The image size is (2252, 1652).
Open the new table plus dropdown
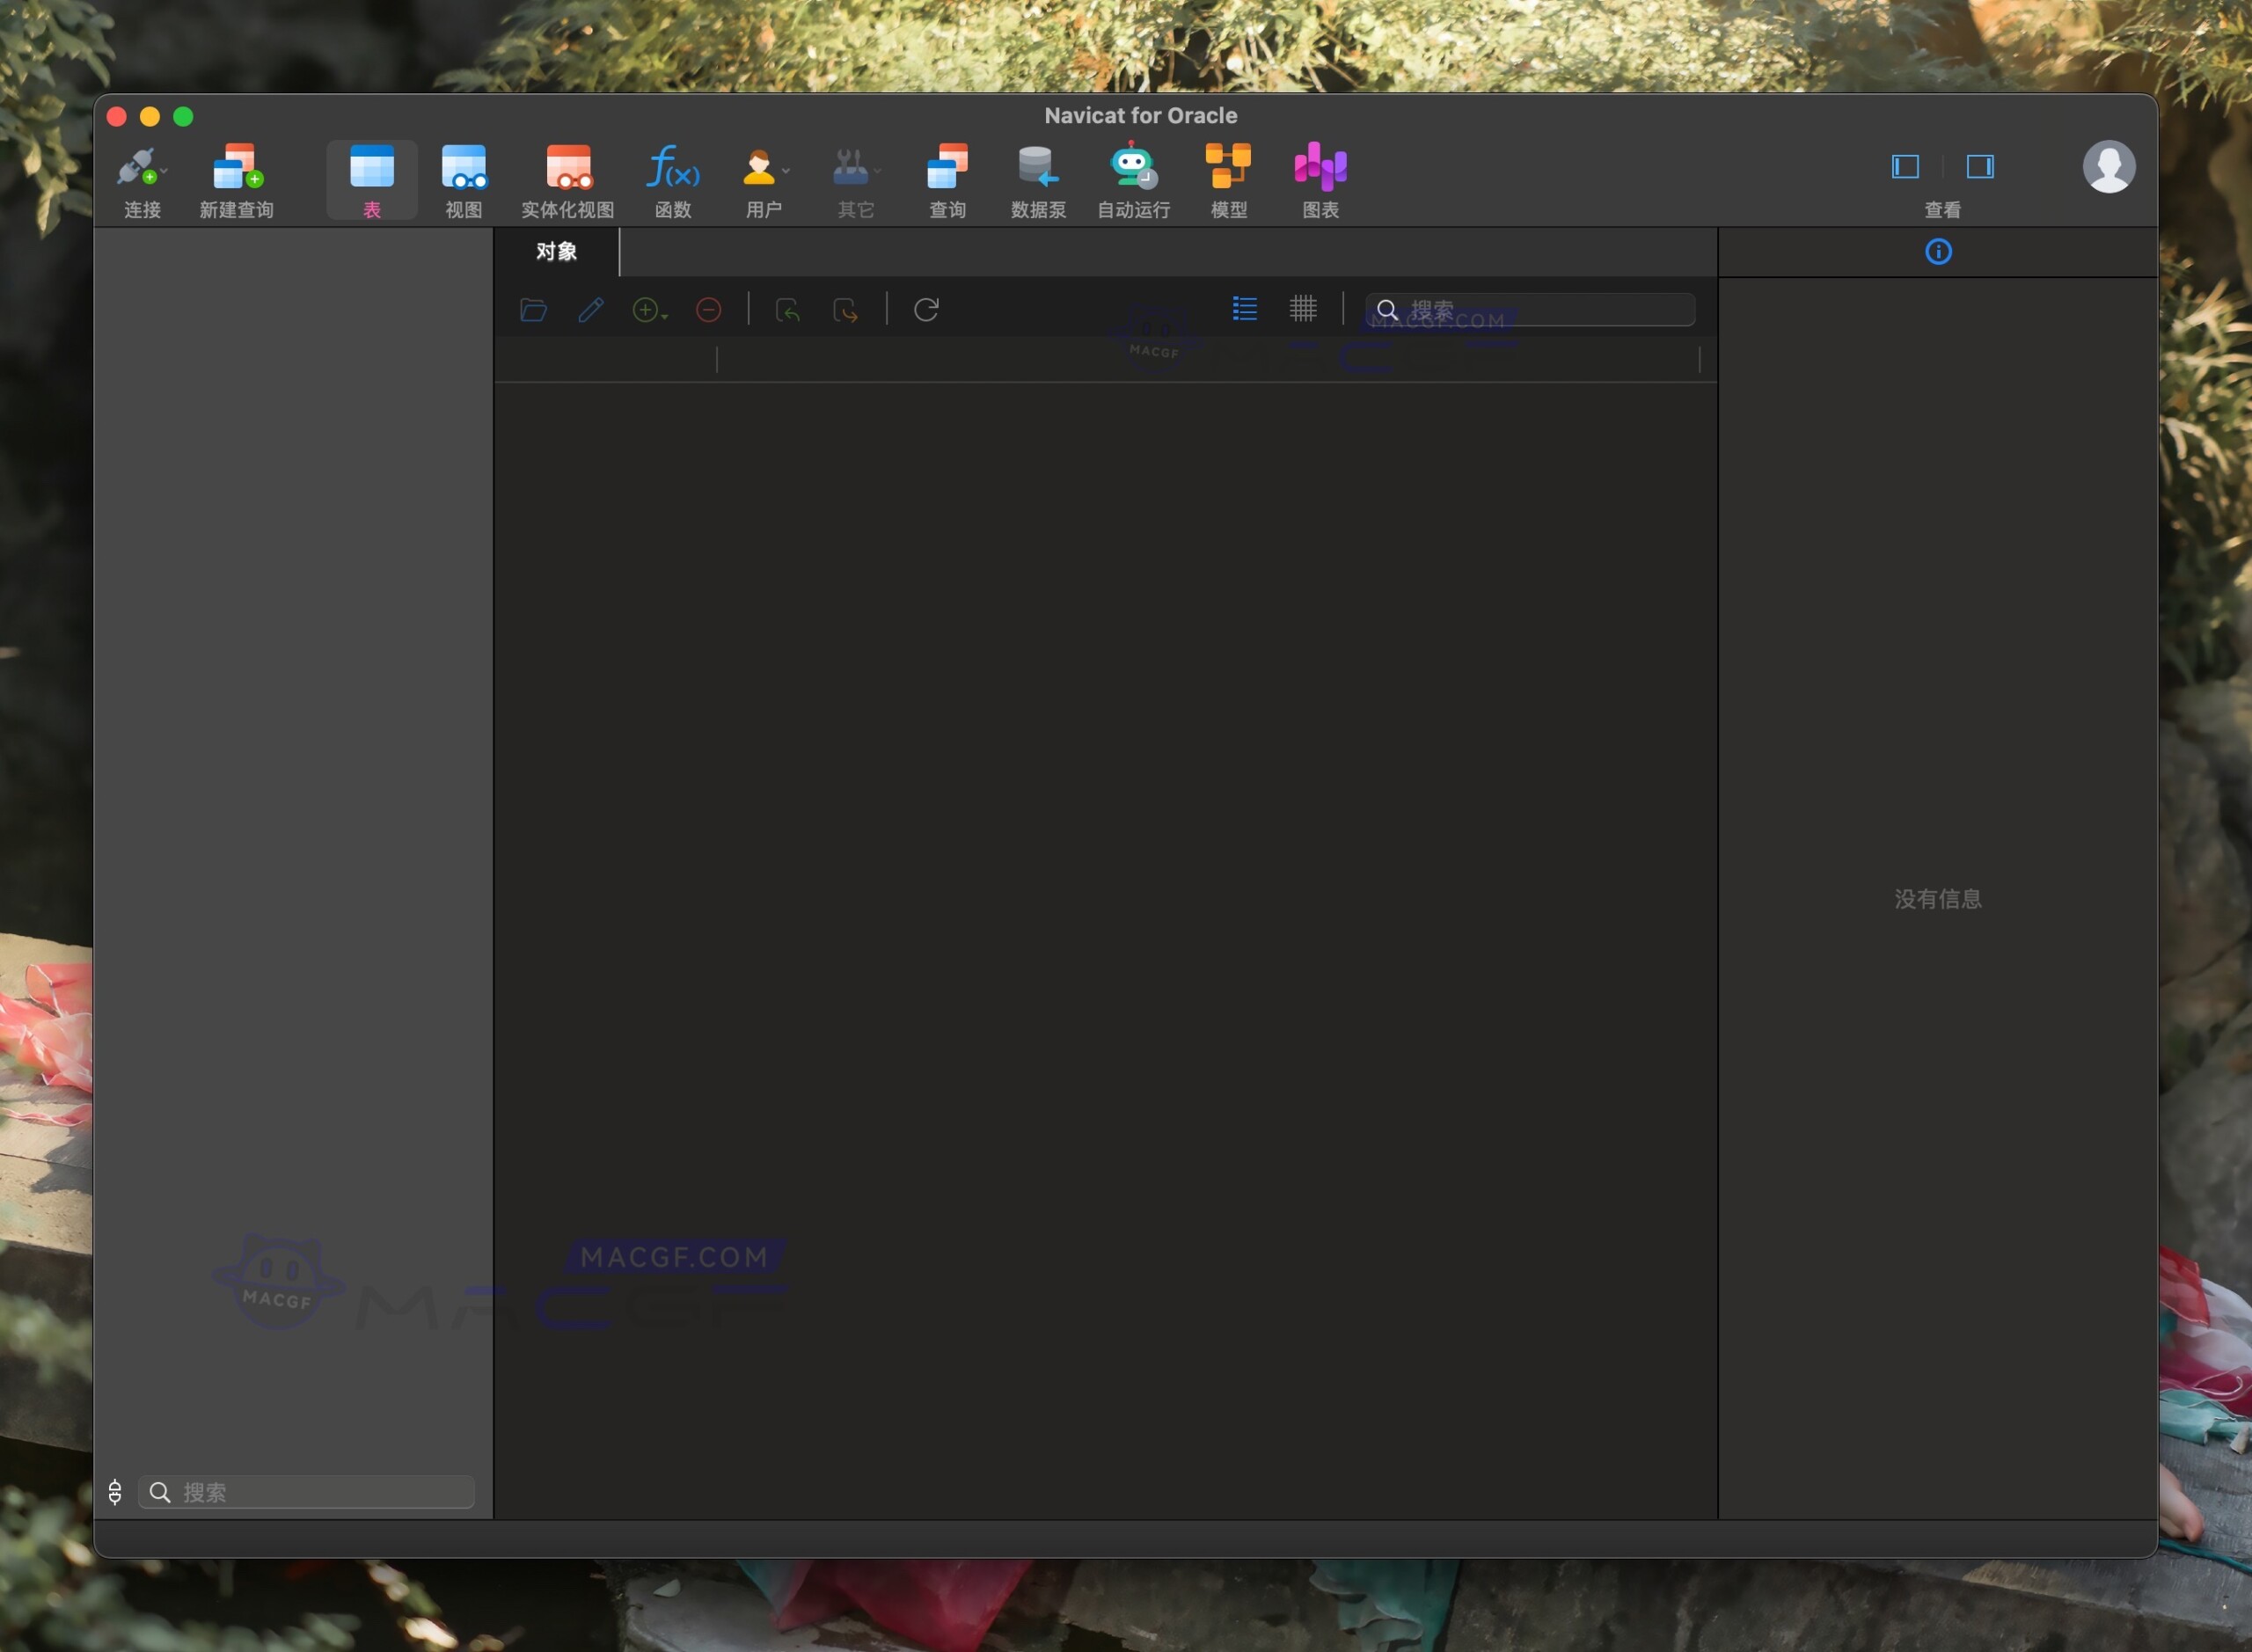coord(650,311)
